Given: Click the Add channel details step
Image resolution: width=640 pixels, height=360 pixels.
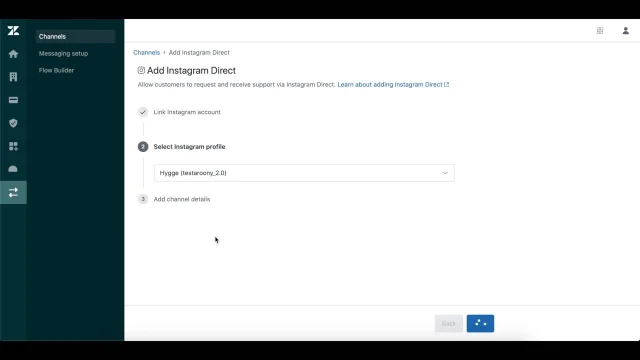Looking at the screenshot, I should point(182,199).
